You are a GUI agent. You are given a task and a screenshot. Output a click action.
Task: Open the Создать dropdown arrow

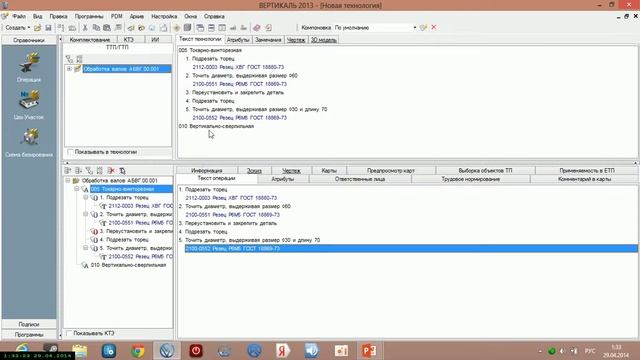pyautogui.click(x=29, y=28)
